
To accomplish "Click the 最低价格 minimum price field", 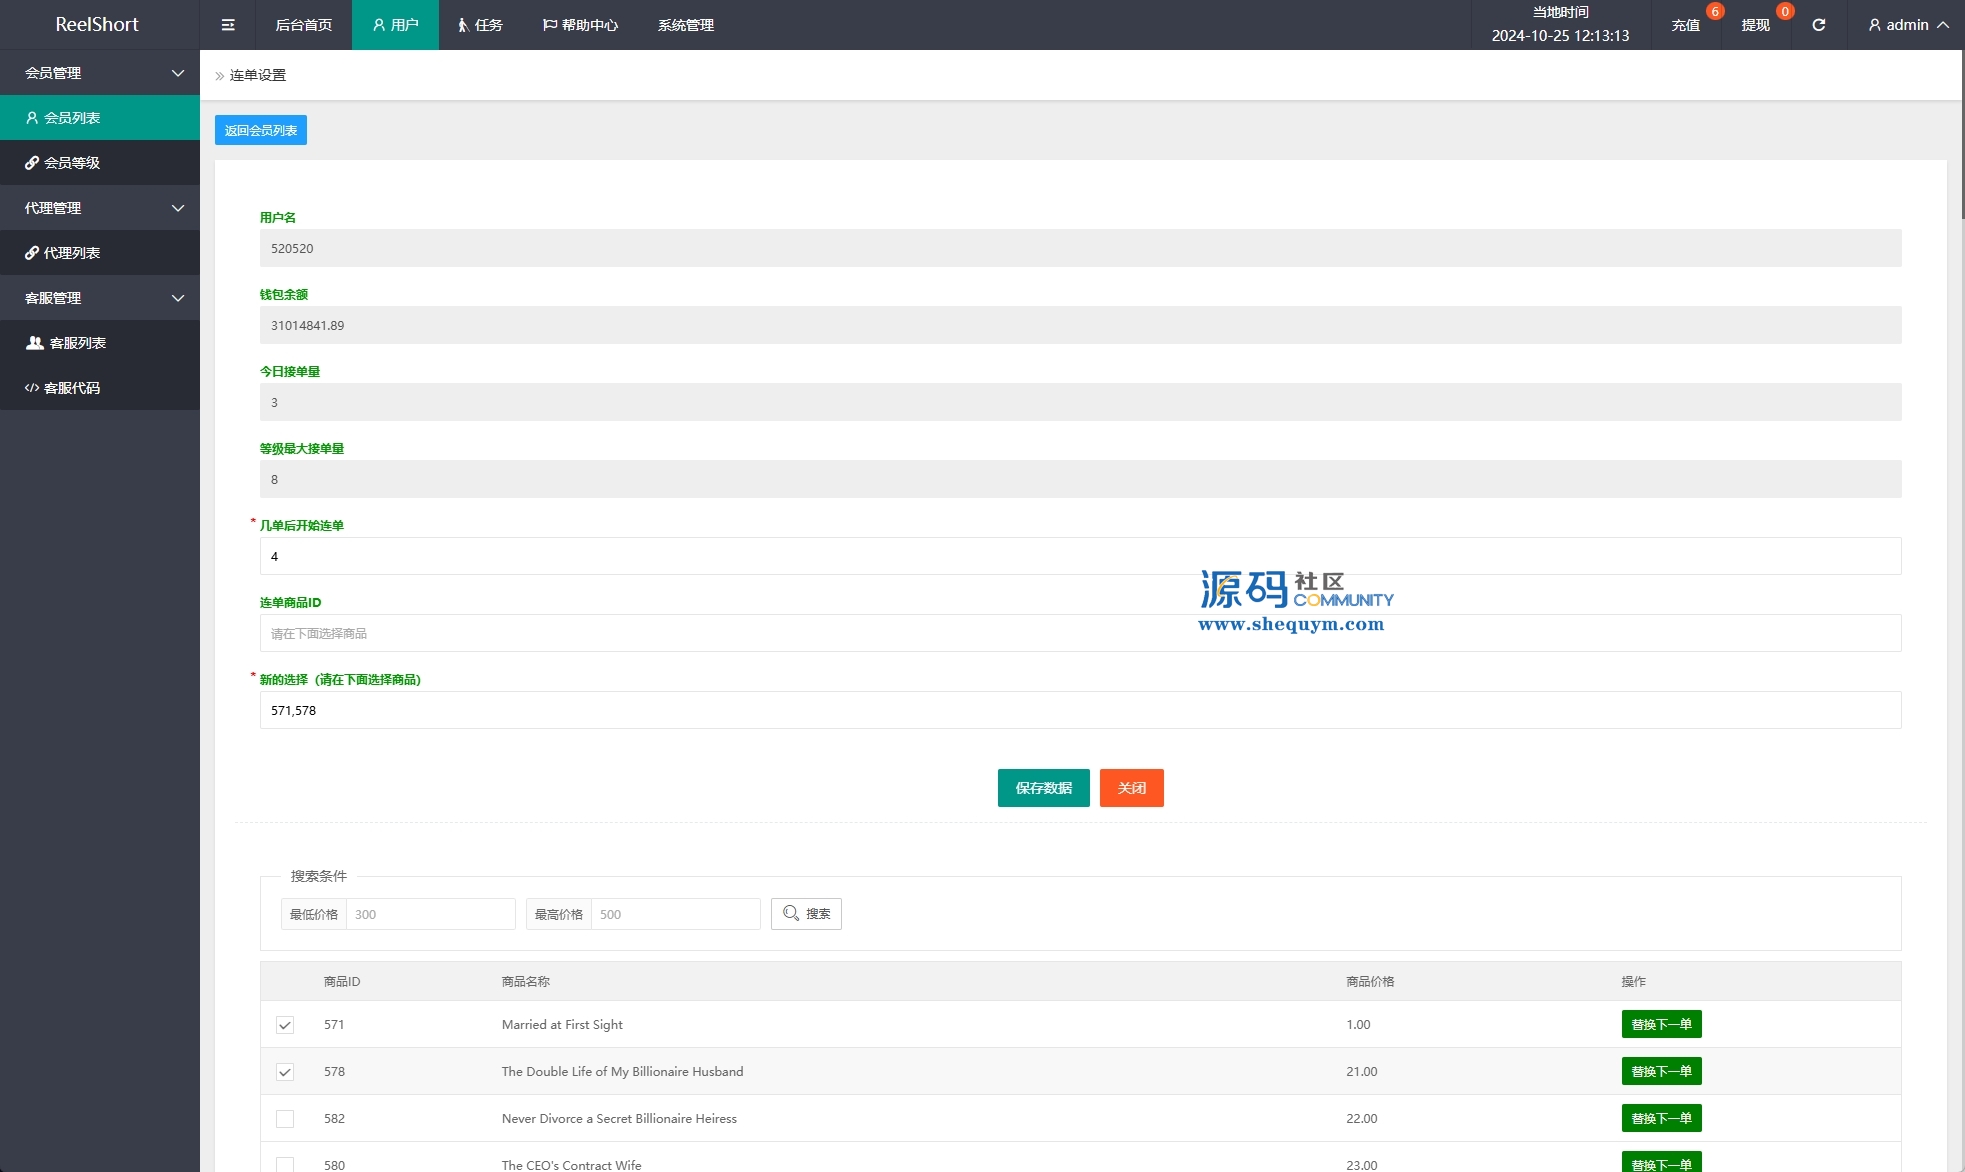I will (430, 914).
